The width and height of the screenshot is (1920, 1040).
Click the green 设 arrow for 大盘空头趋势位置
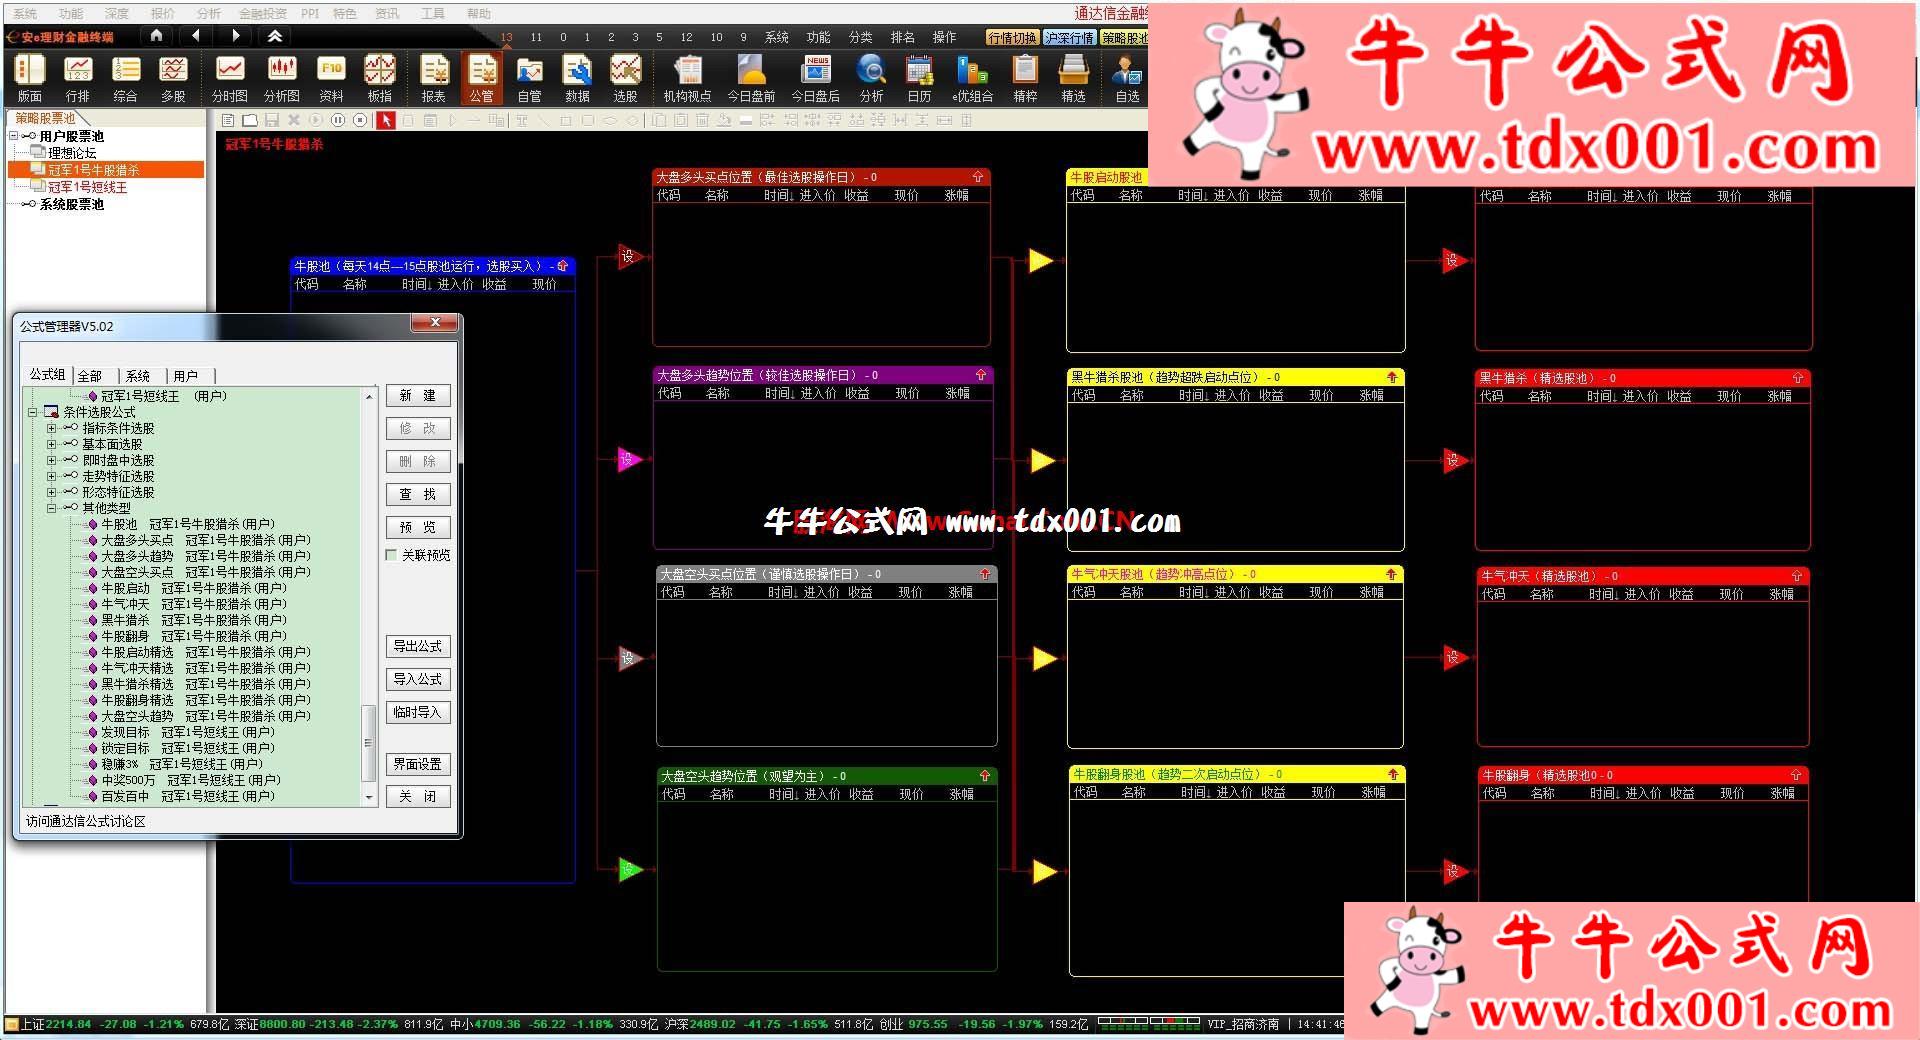(630, 869)
